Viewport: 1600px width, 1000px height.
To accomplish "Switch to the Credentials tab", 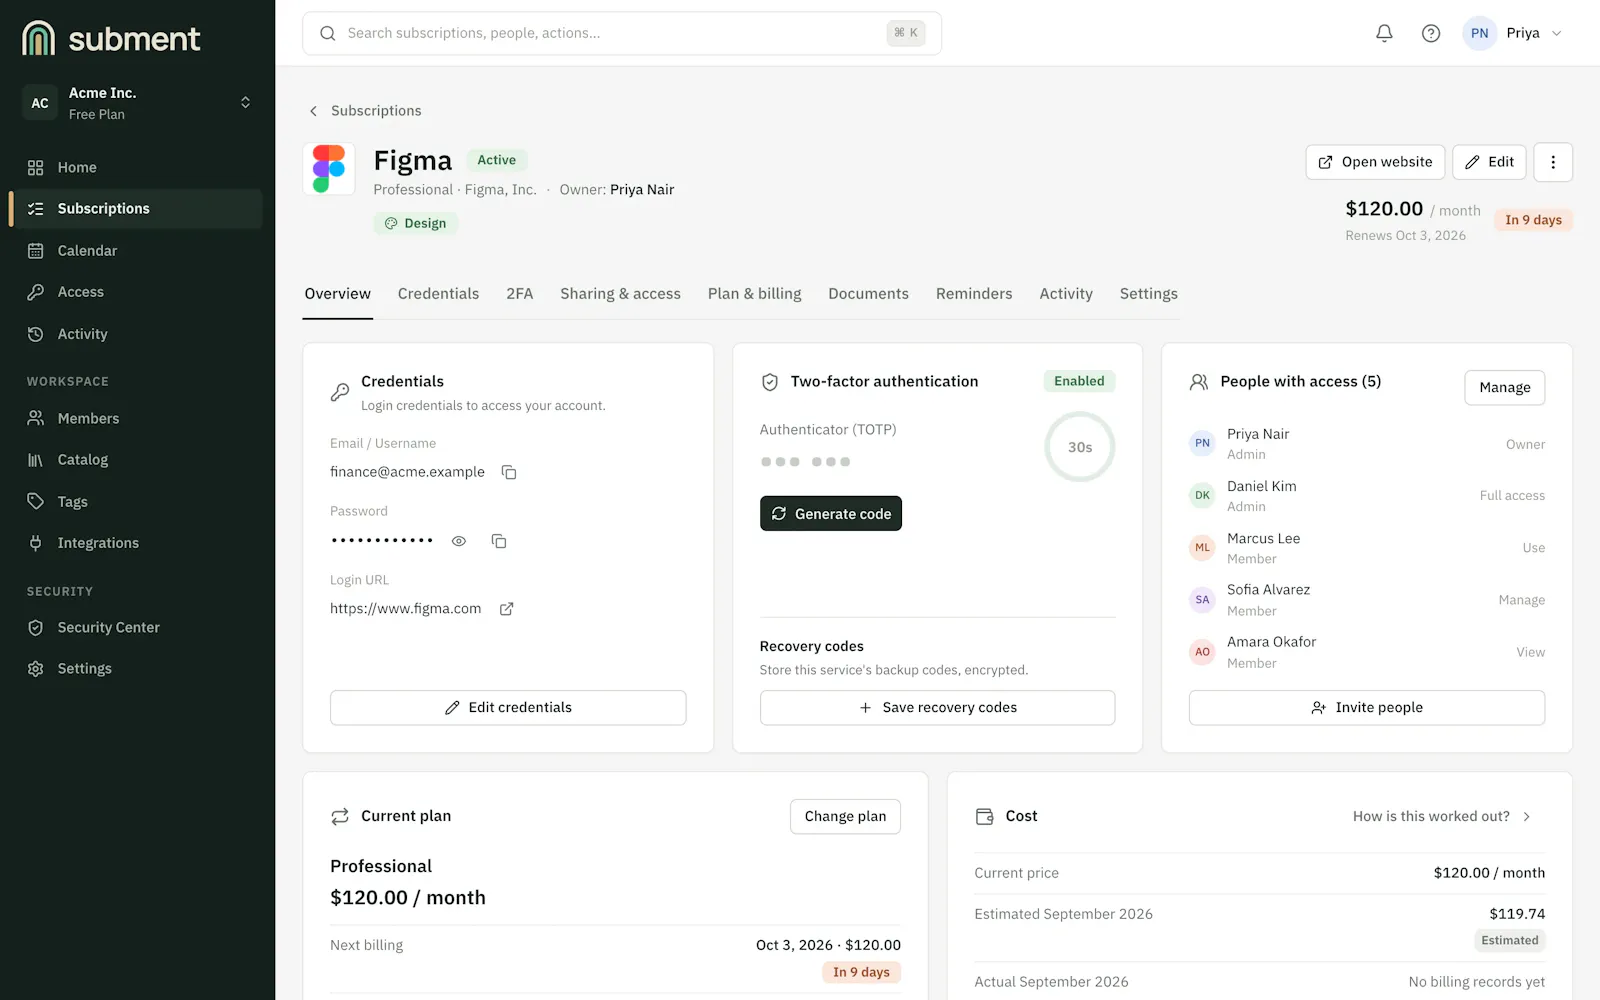I will tap(438, 294).
